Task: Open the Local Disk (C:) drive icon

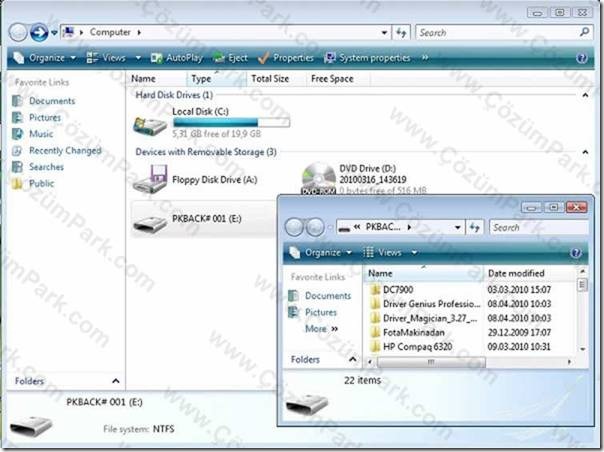Action: coord(150,125)
